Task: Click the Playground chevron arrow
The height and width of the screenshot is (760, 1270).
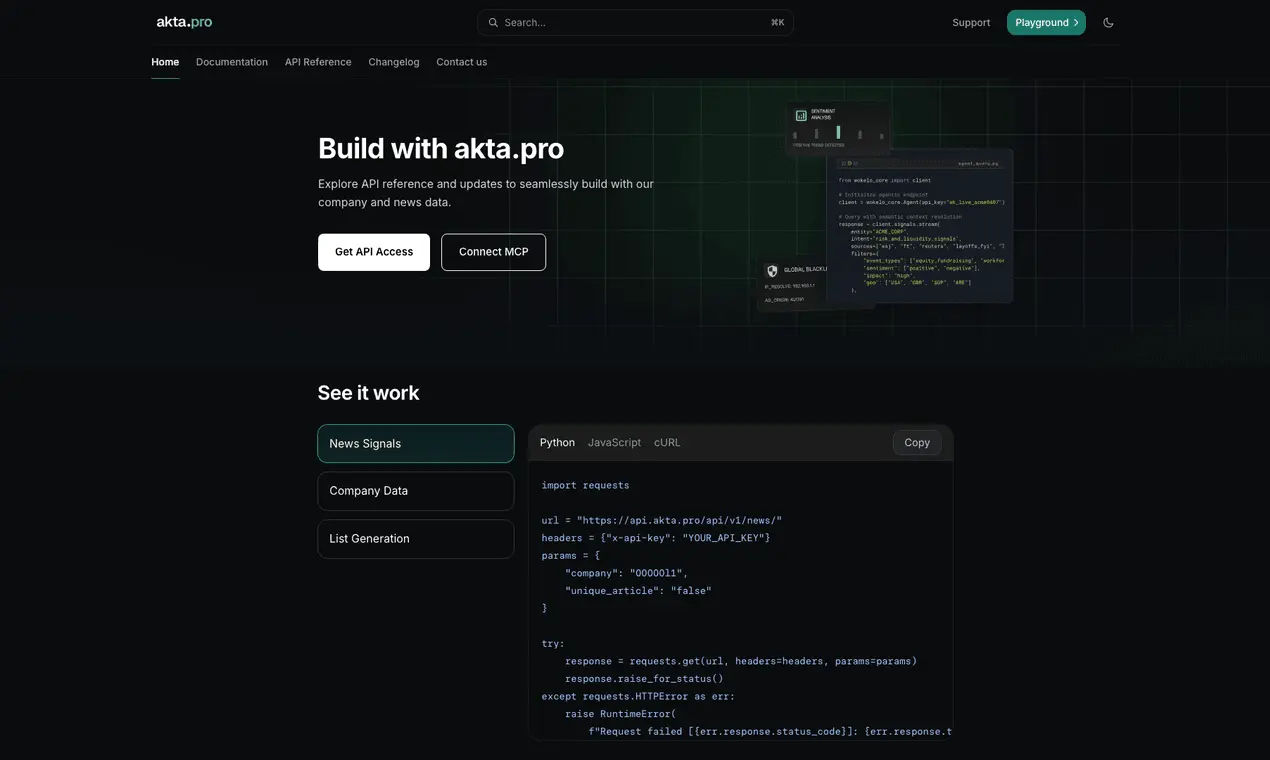Action: coord(1076,22)
